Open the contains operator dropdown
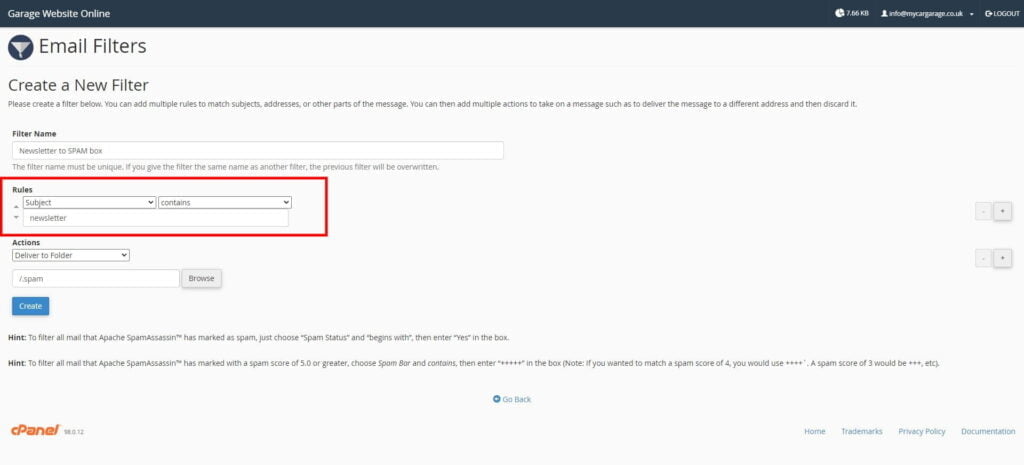This screenshot has width=1024, height=465. pos(225,202)
